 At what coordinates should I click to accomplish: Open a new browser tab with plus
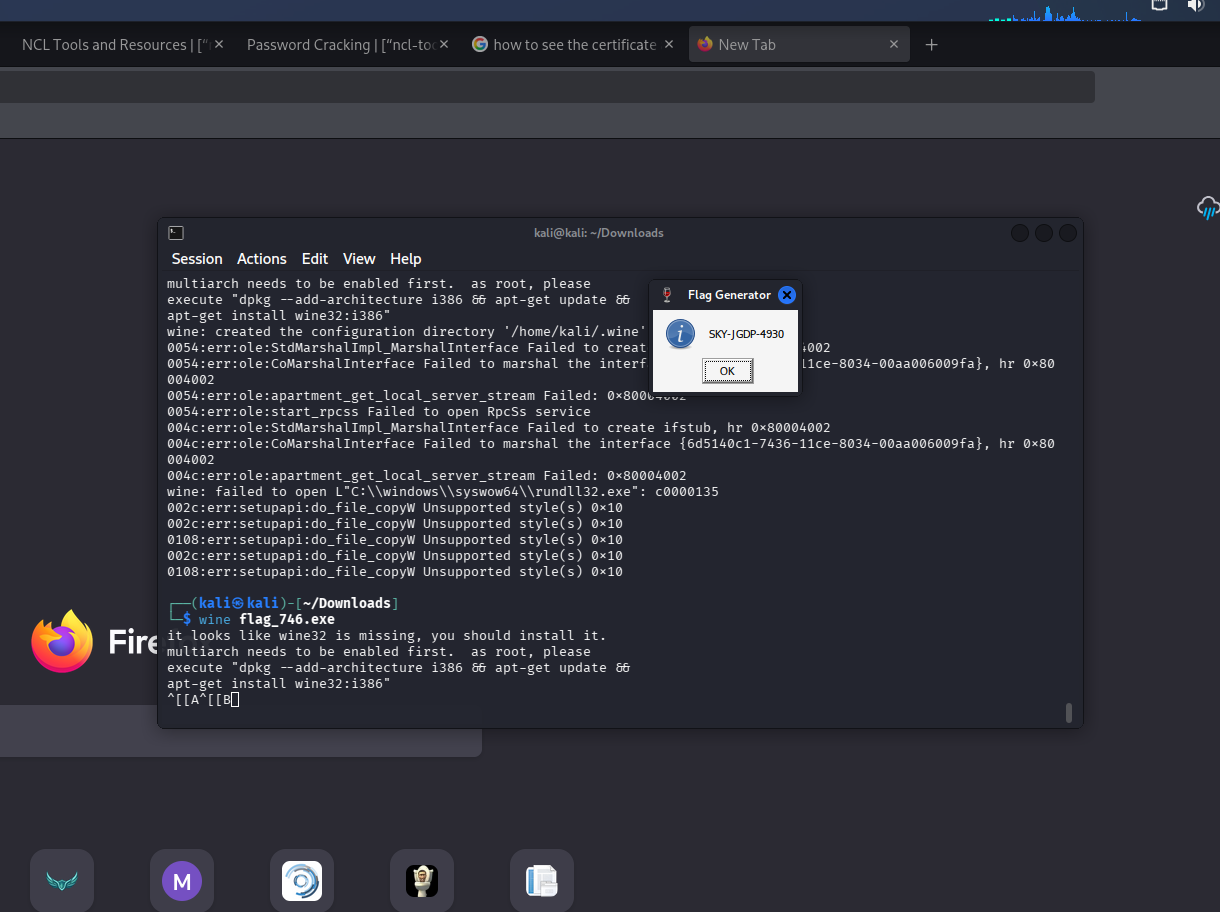[932, 45]
